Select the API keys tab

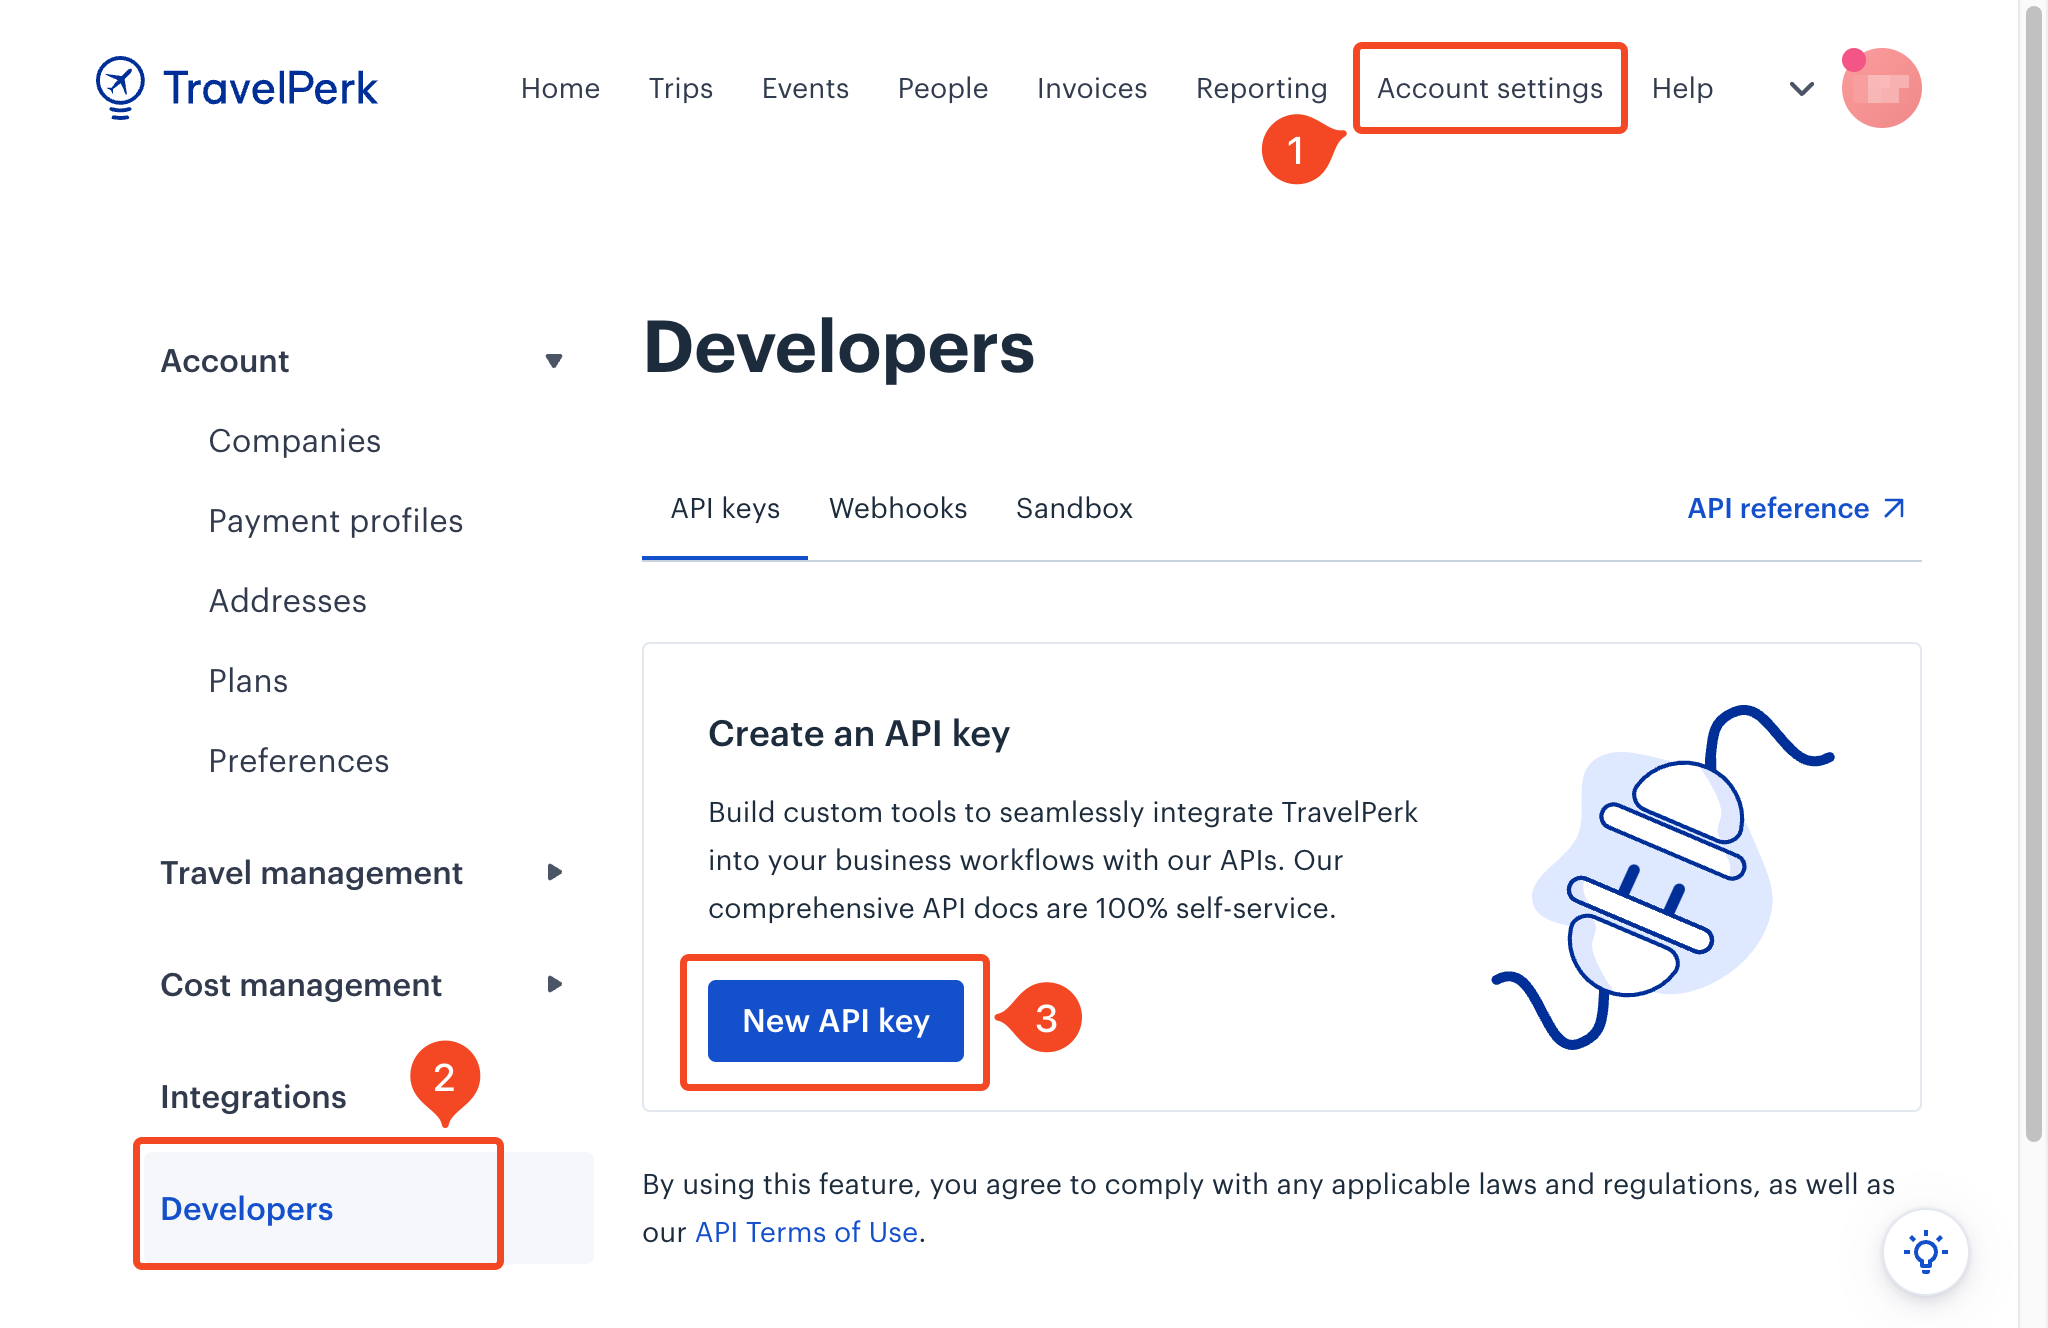pyautogui.click(x=725, y=509)
